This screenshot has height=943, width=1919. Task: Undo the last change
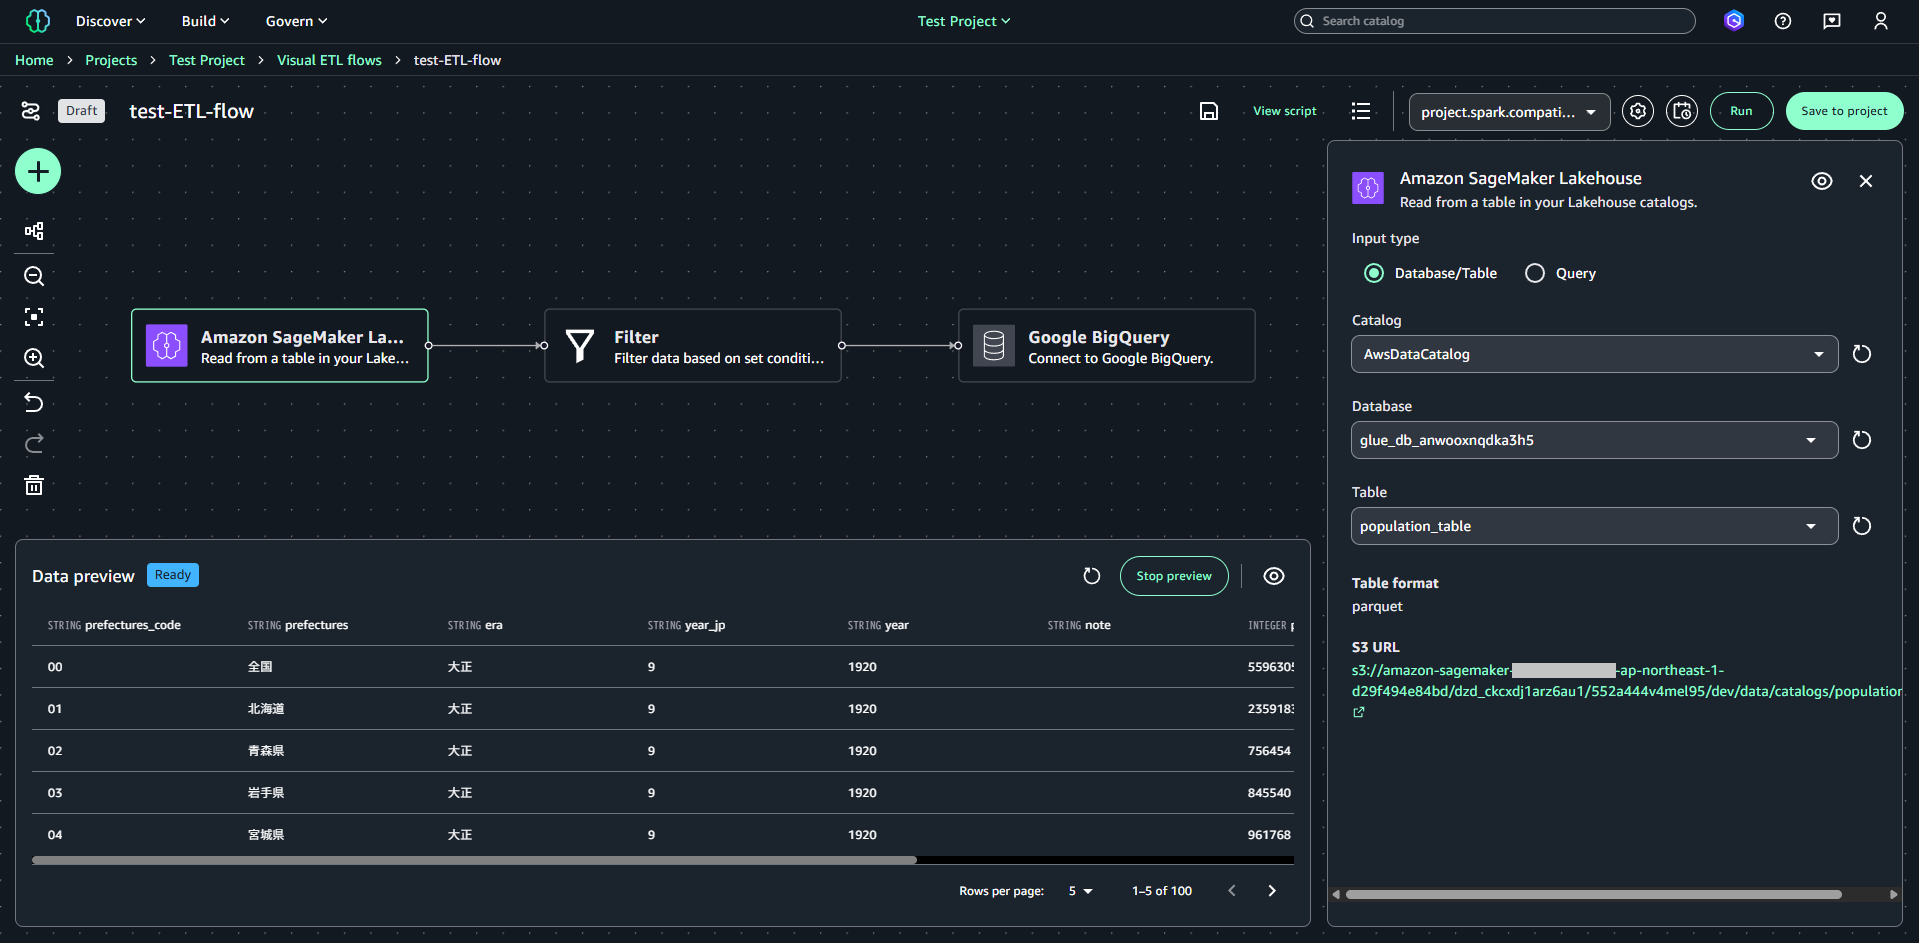34,402
